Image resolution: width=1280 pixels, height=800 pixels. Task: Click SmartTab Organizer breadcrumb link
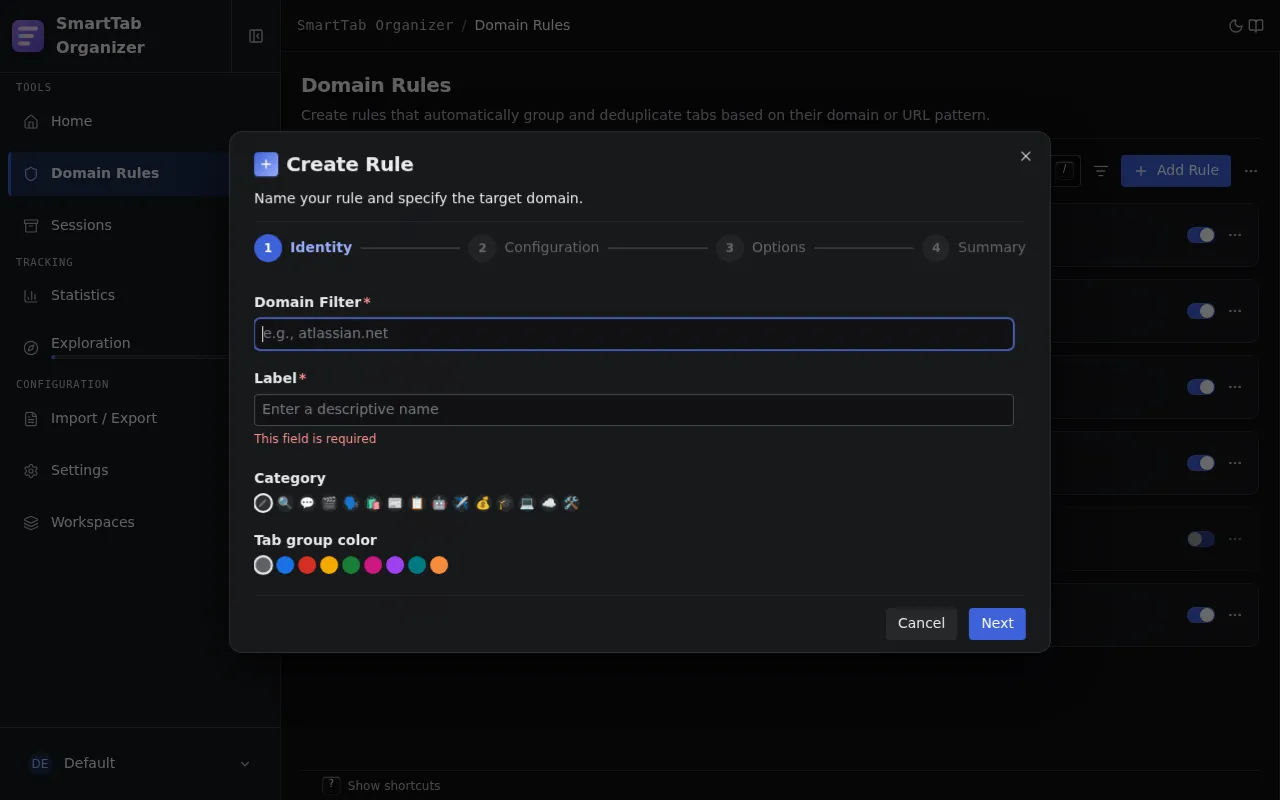(x=375, y=26)
